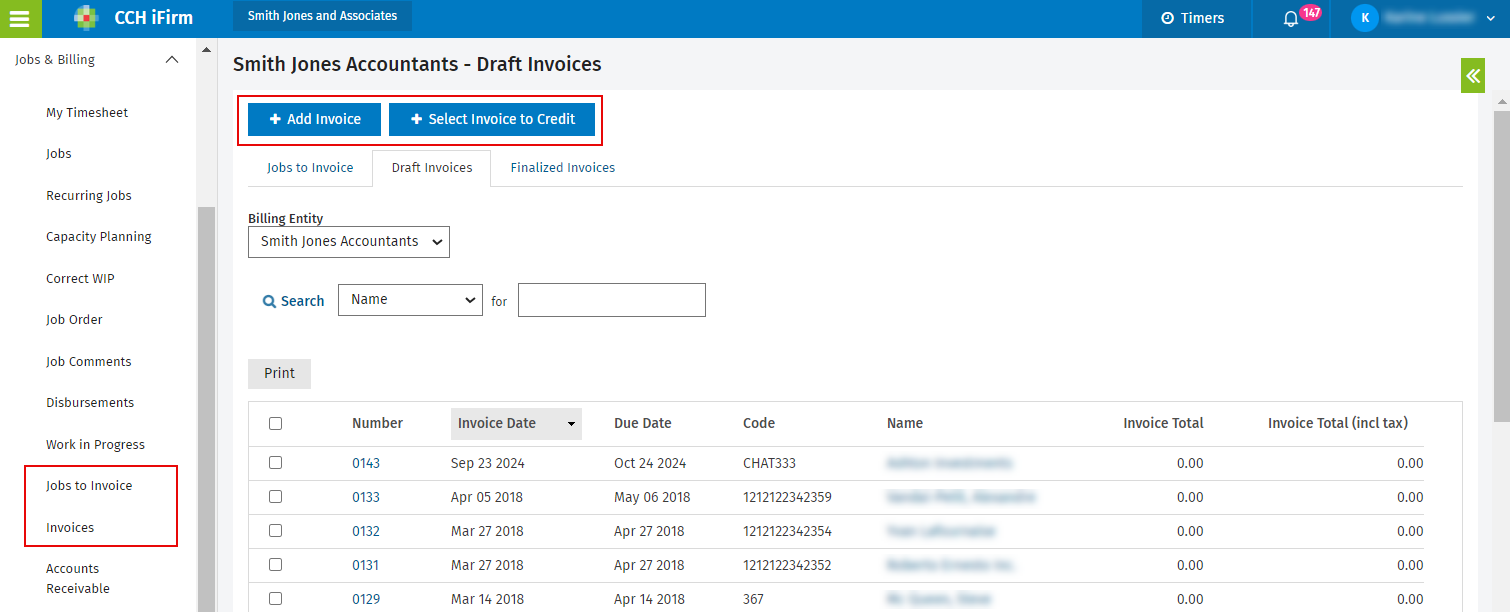Click the Search magnifier icon
The width and height of the screenshot is (1510, 612).
269,301
